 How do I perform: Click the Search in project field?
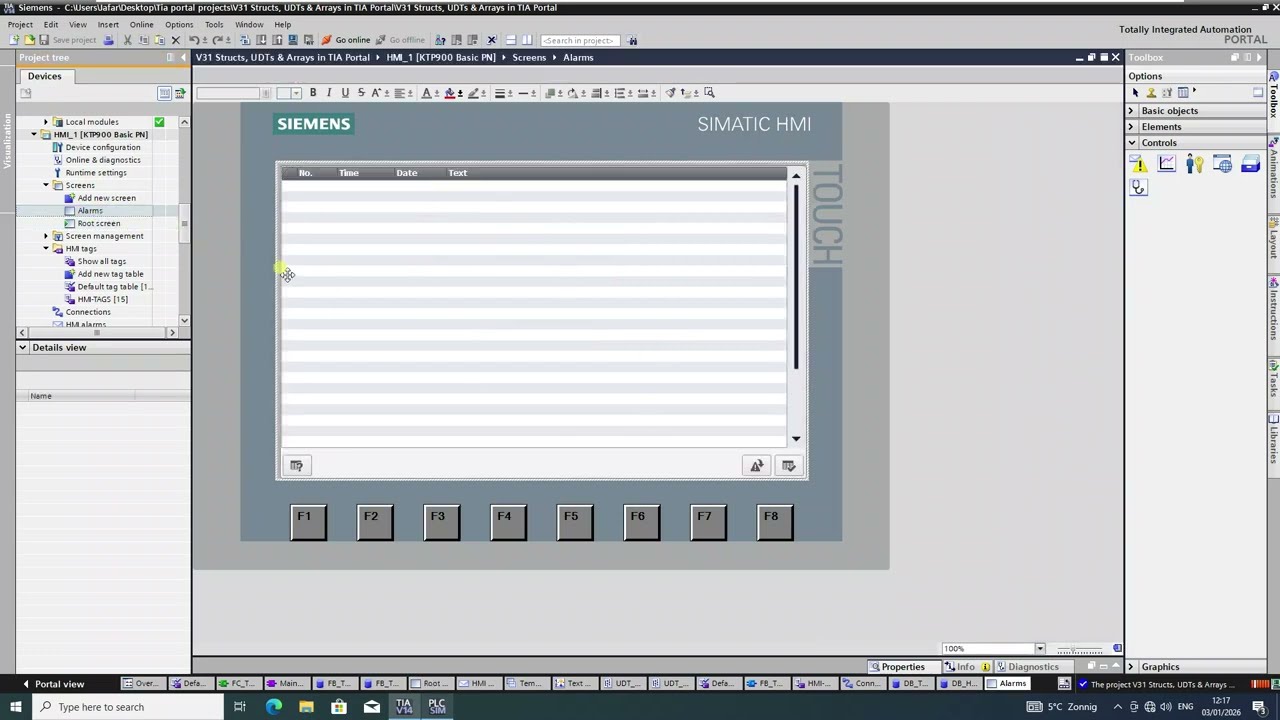pyautogui.click(x=578, y=40)
